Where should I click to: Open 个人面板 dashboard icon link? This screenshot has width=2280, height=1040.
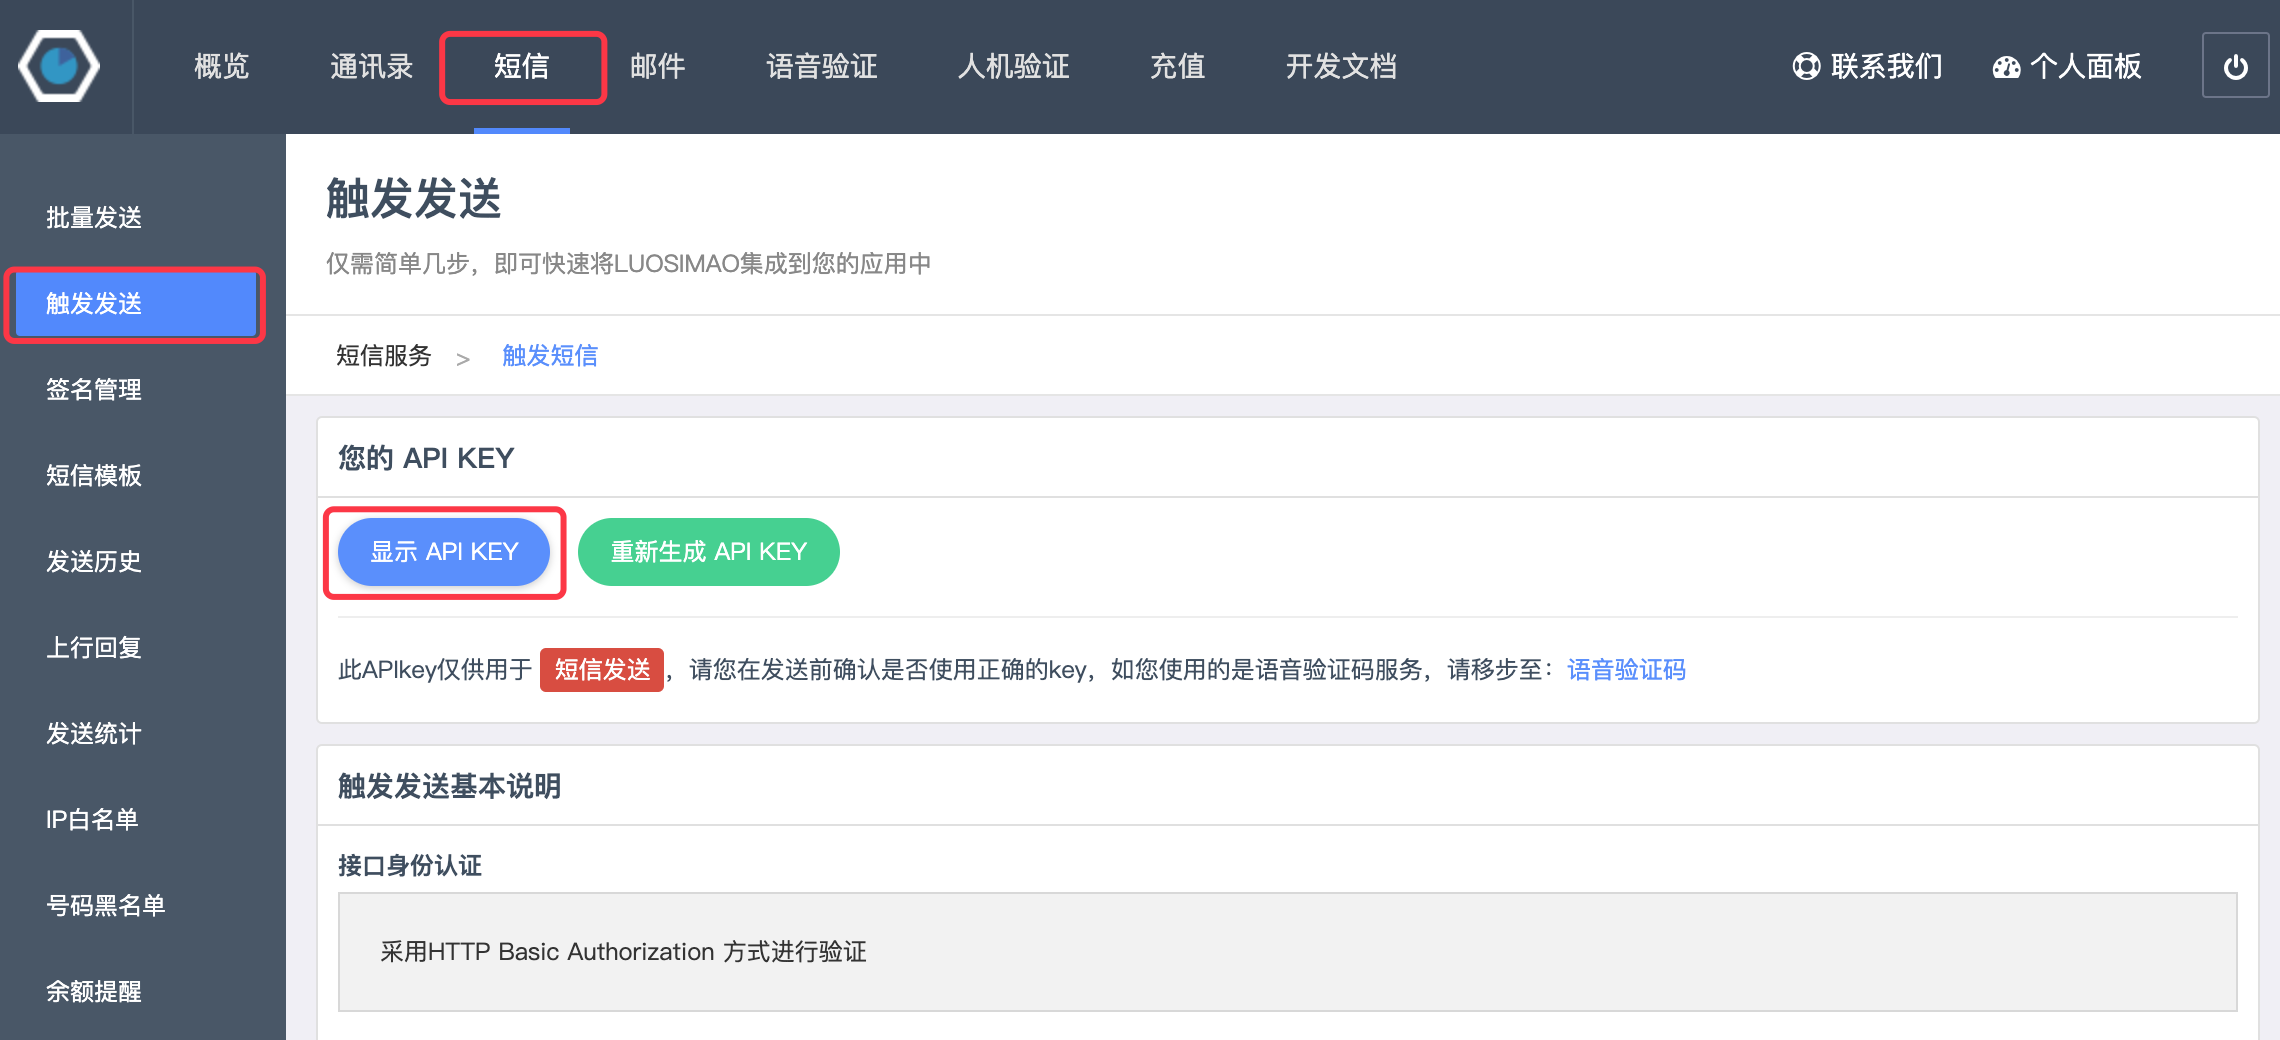point(2066,66)
